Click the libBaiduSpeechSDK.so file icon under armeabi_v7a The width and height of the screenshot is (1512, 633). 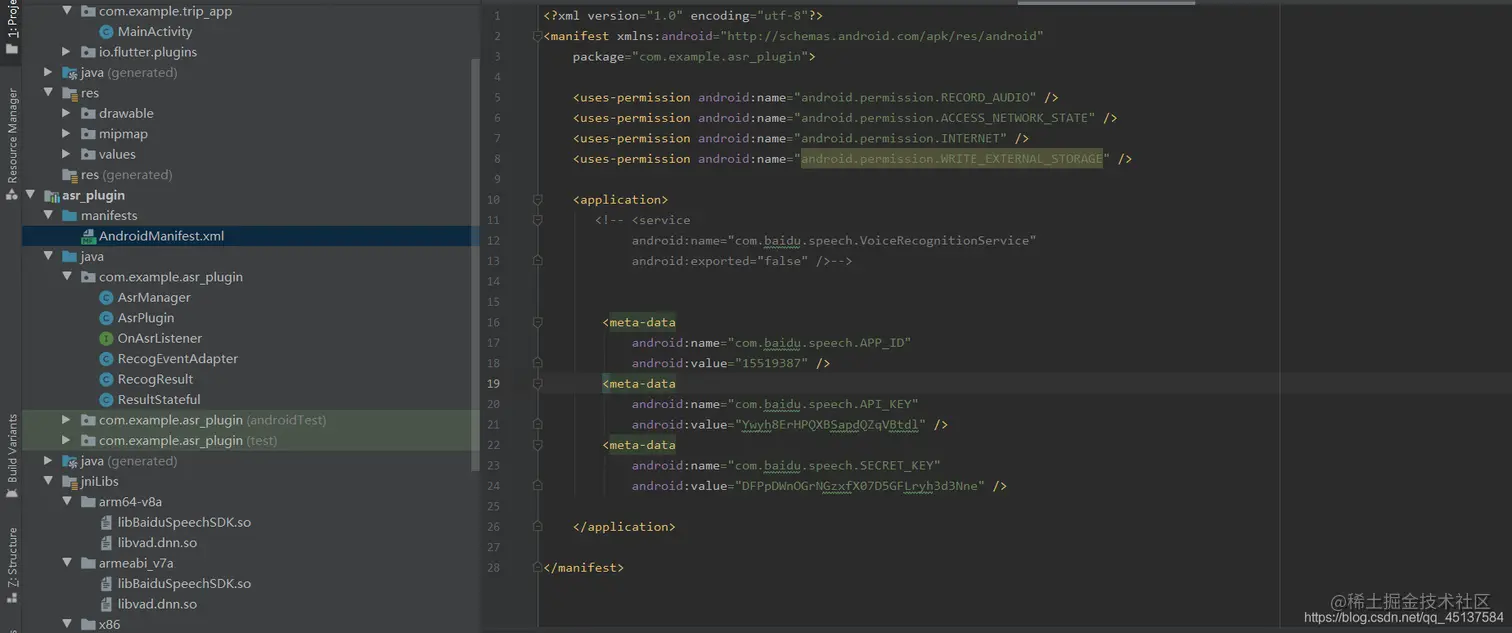point(107,583)
